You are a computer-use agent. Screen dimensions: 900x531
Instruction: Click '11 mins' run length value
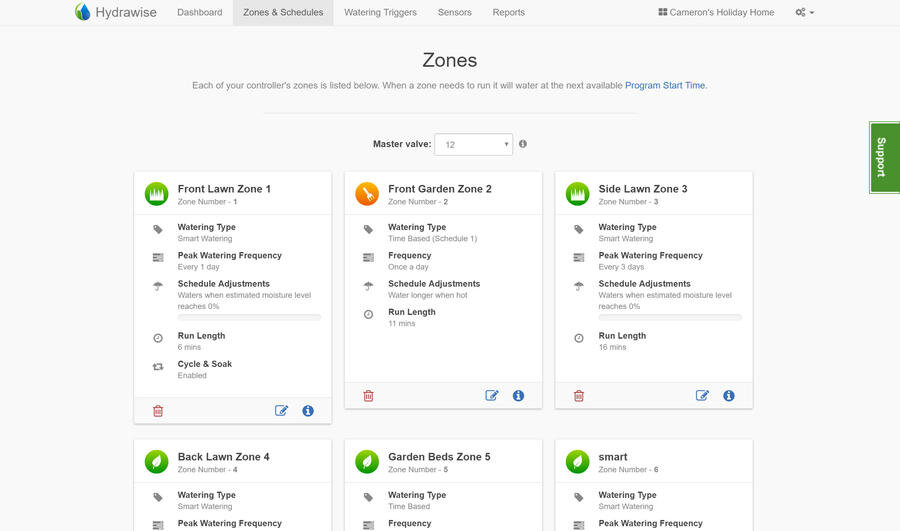point(401,324)
